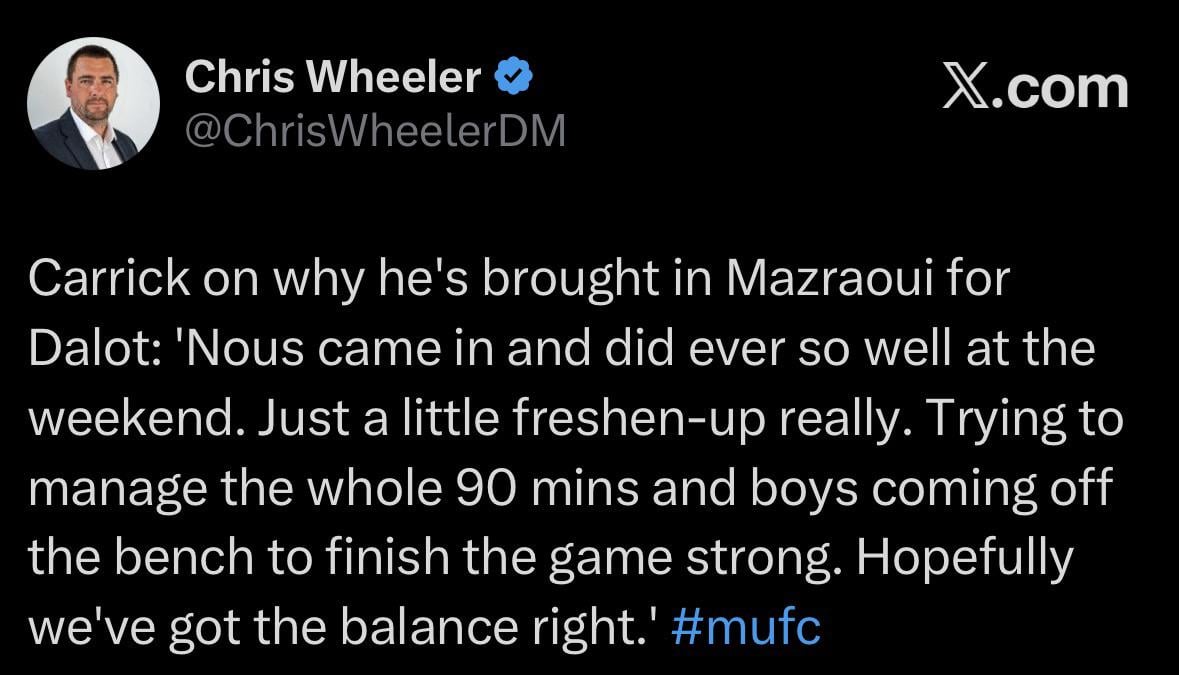The height and width of the screenshot is (675, 1179).
Task: Click the blue verified badge
Action: click(x=514, y=77)
